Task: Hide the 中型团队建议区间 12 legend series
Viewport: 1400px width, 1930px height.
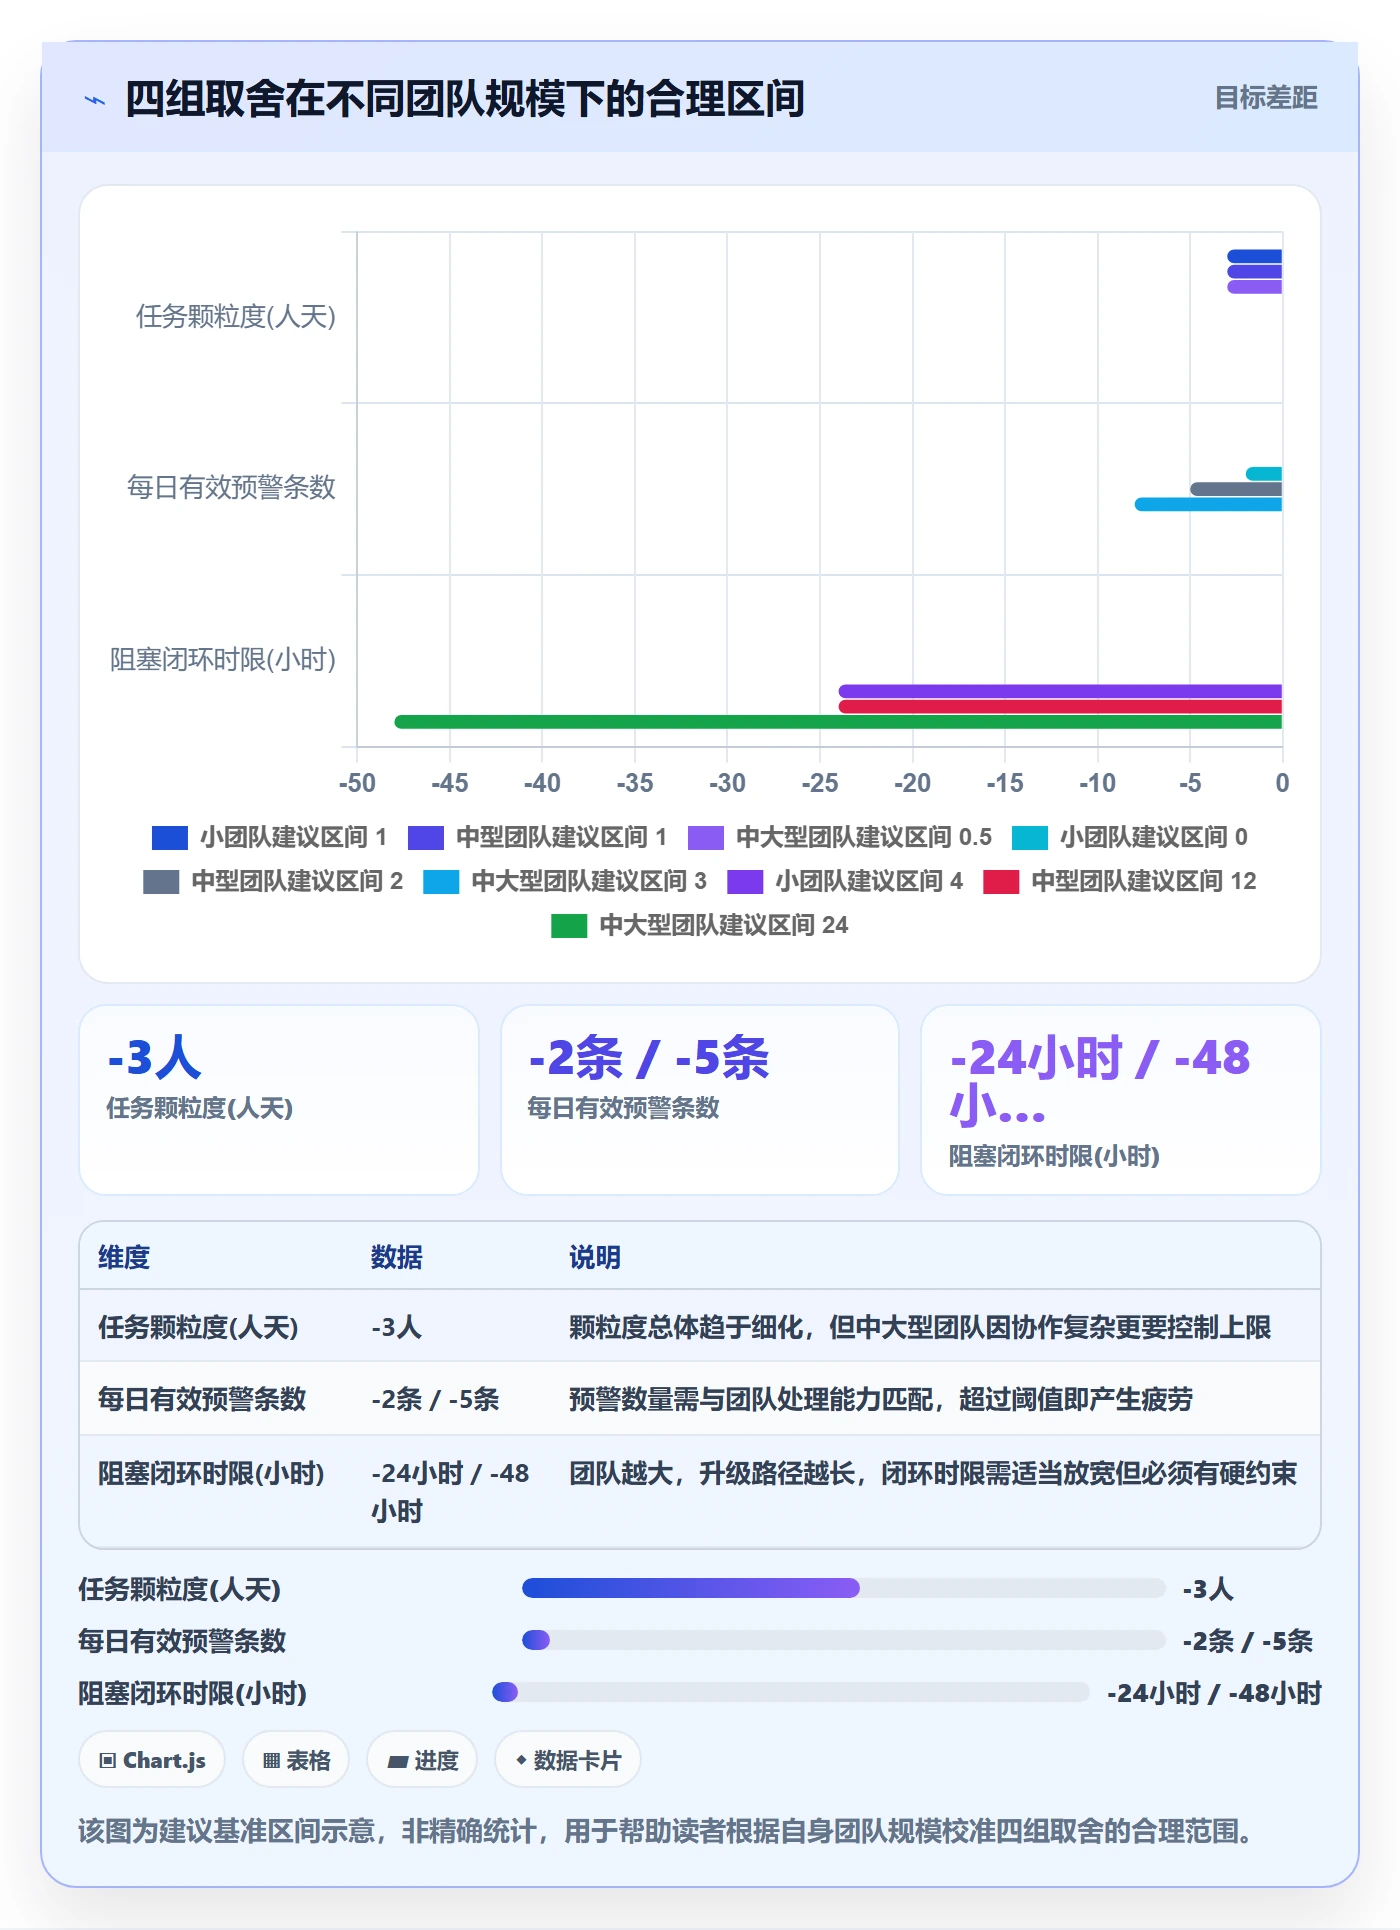Action: 1120,881
